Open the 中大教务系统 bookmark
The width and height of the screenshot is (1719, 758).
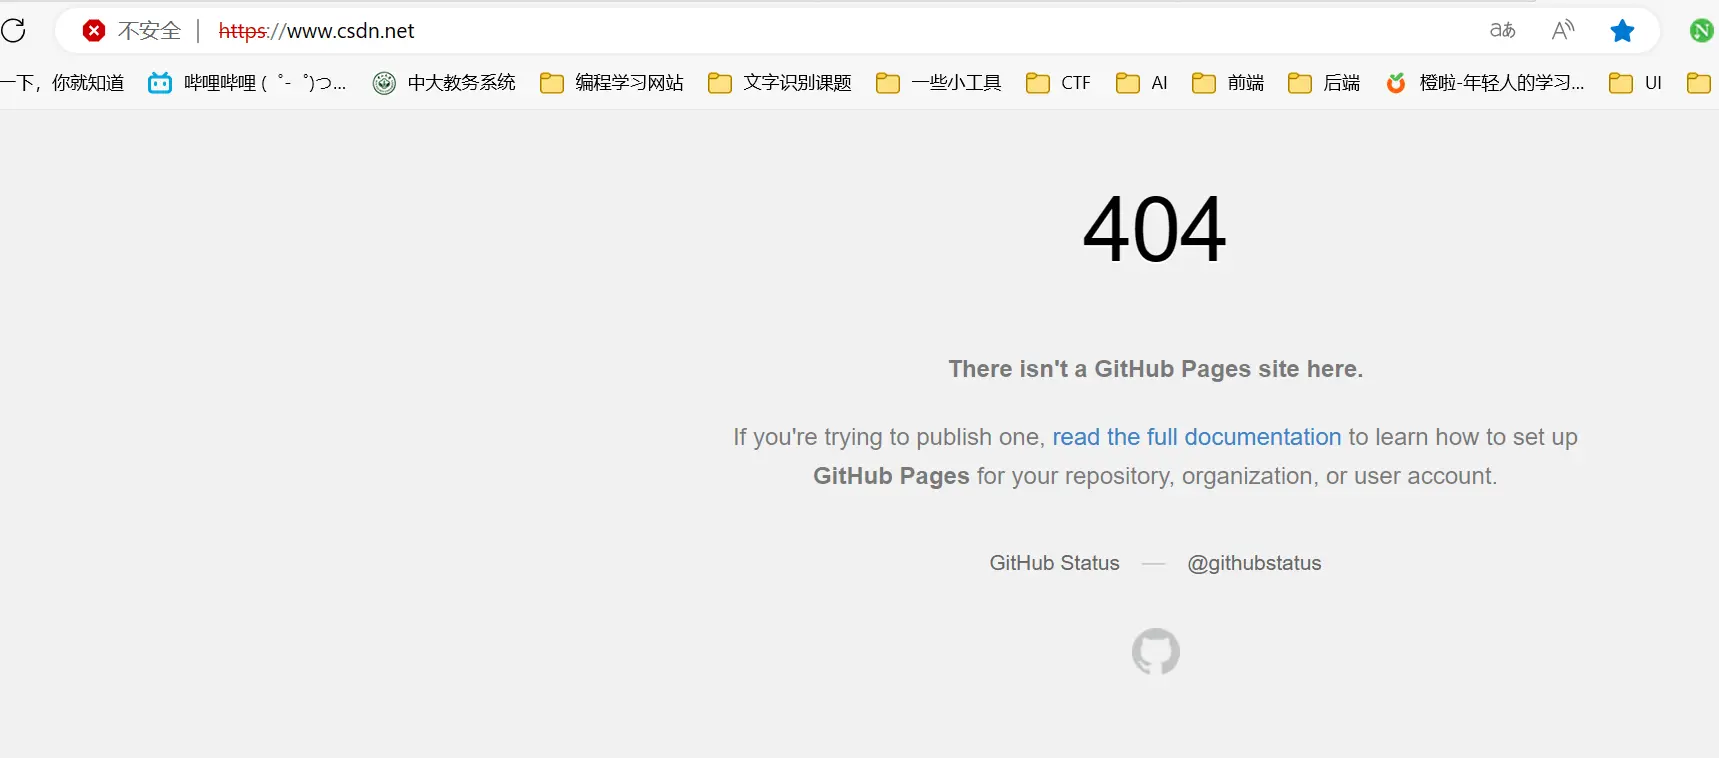click(x=444, y=83)
